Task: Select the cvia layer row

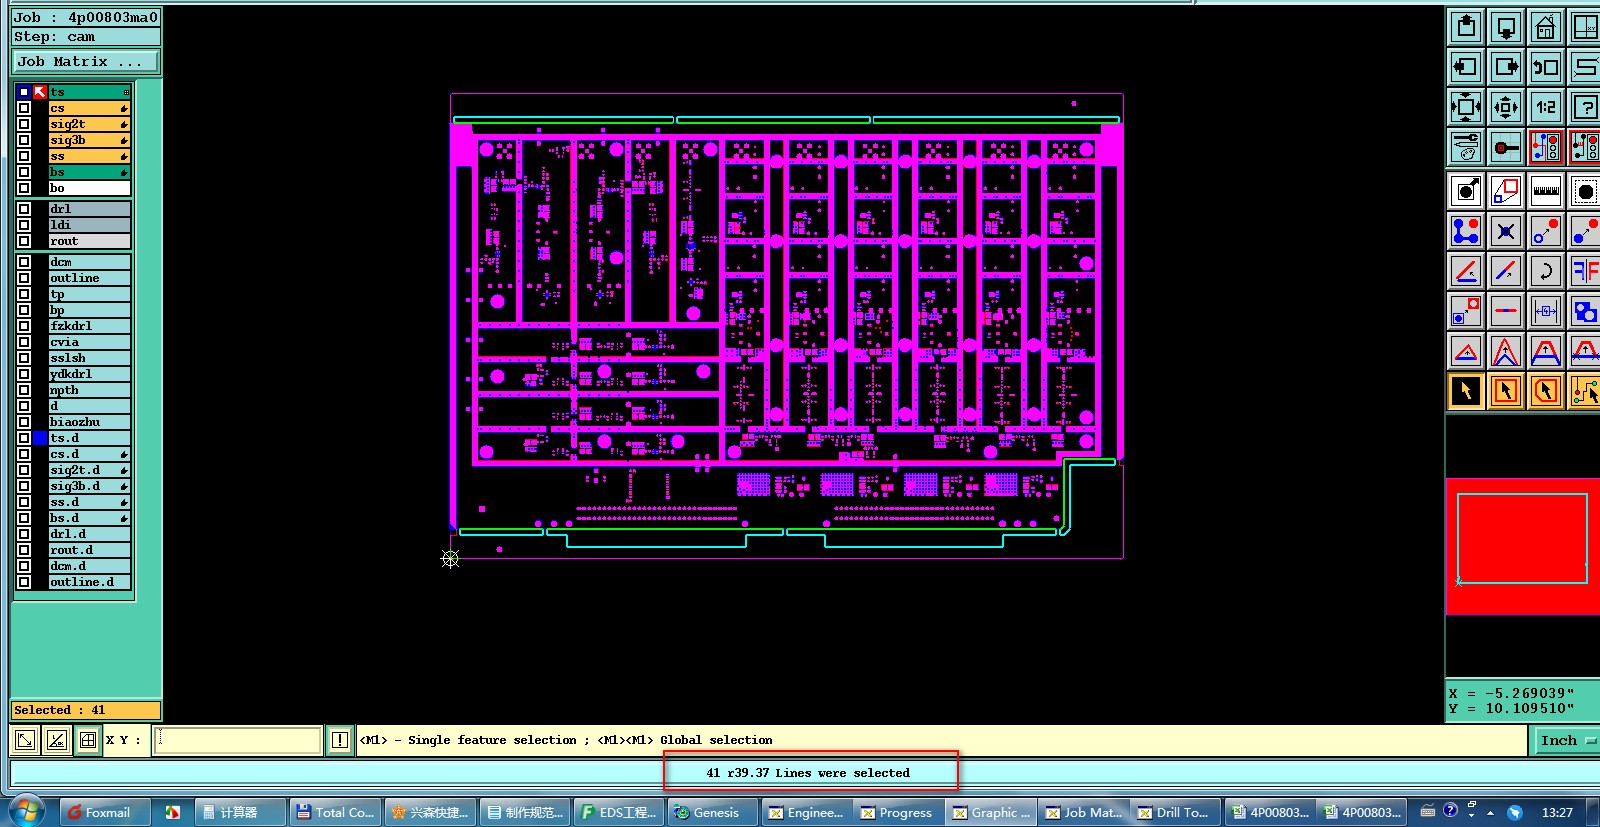Action: click(x=90, y=342)
